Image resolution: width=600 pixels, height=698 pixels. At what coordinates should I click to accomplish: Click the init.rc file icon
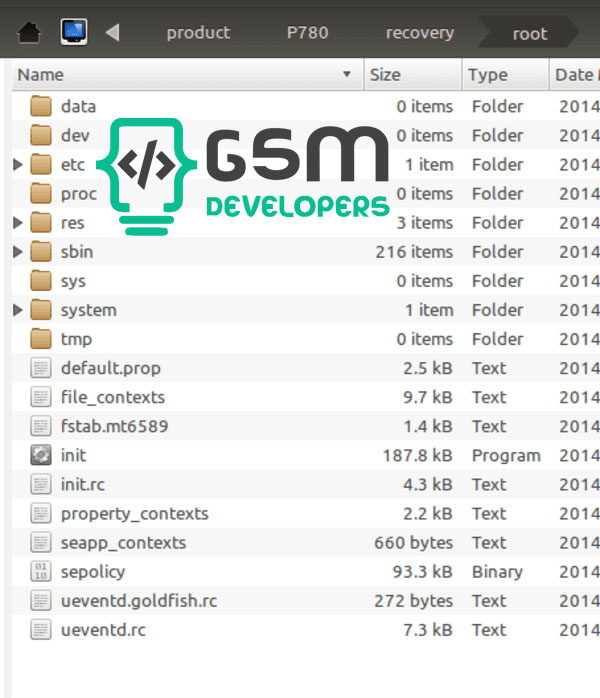41,484
